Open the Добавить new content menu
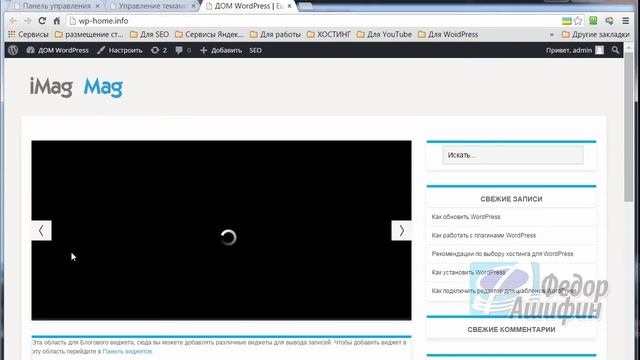 221,50
